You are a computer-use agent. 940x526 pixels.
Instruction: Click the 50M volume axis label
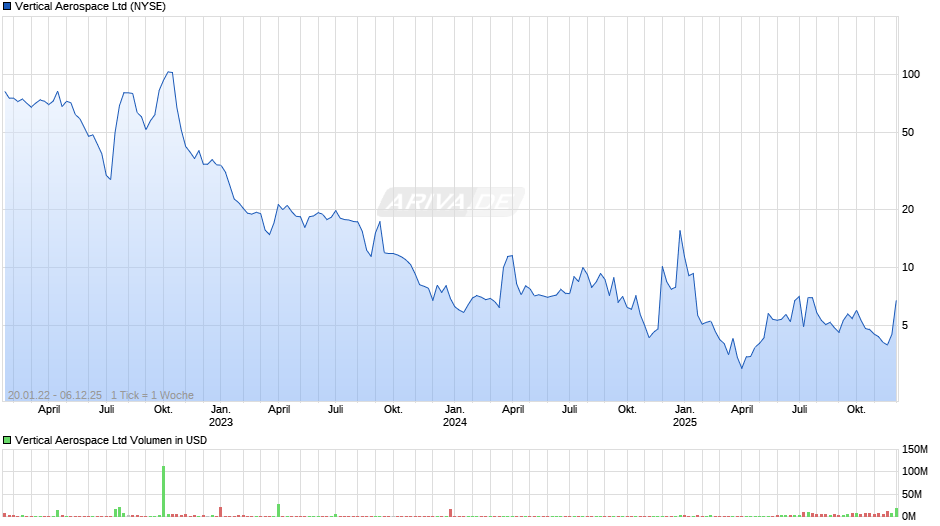pyautogui.click(x=912, y=494)
